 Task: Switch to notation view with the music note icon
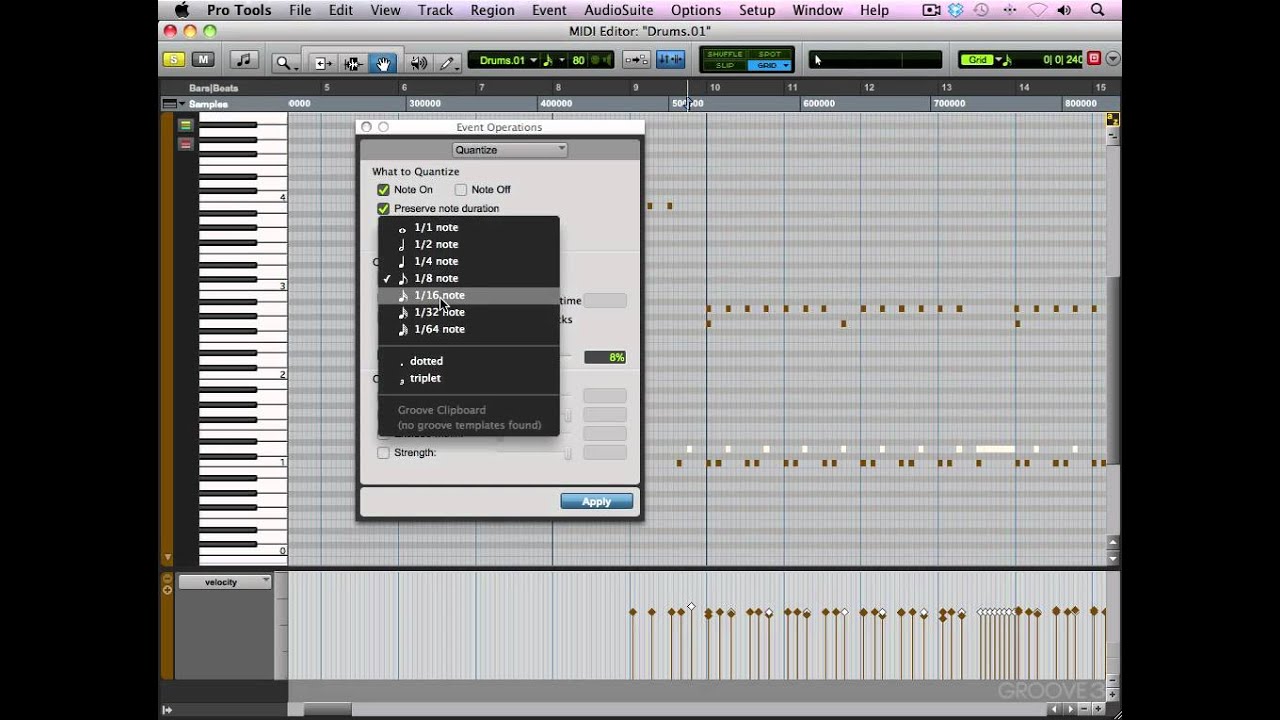tap(243, 61)
